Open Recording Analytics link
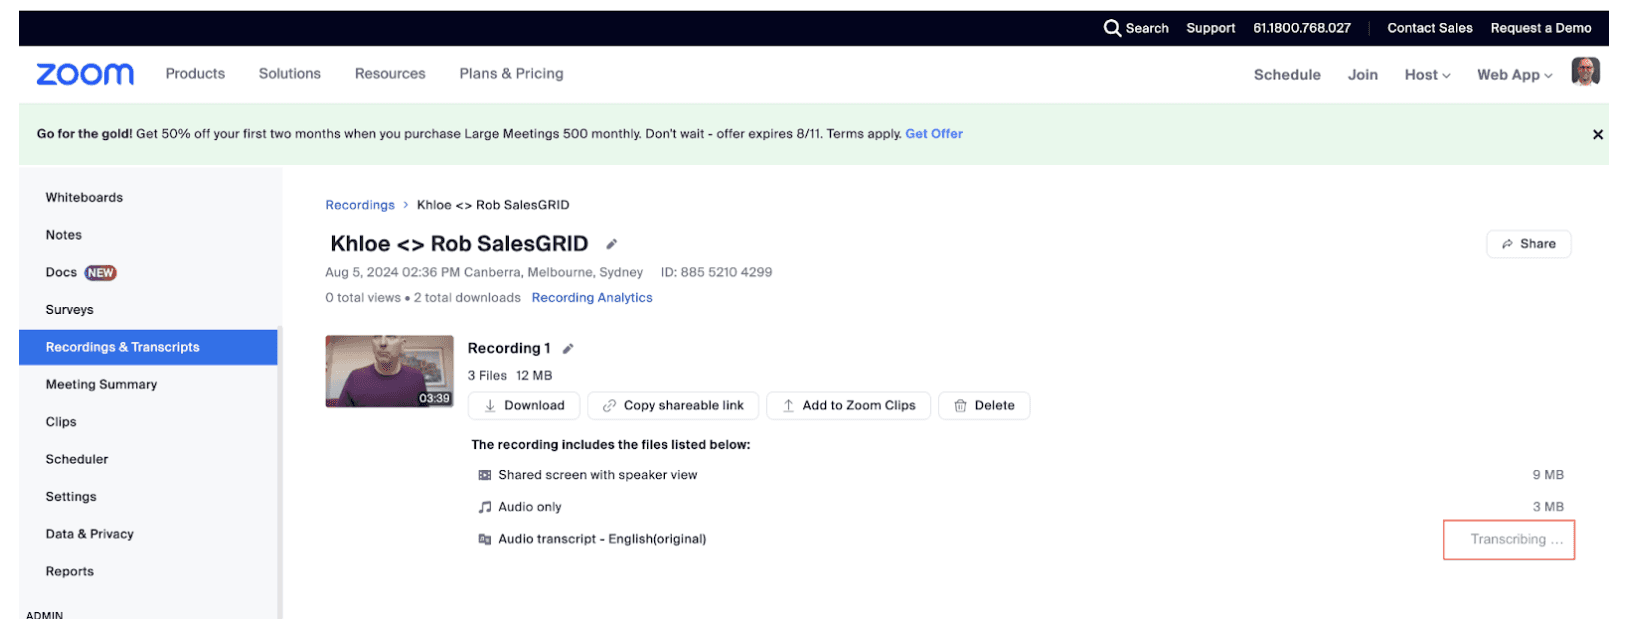Image resolution: width=1630 pixels, height=638 pixels. (592, 298)
